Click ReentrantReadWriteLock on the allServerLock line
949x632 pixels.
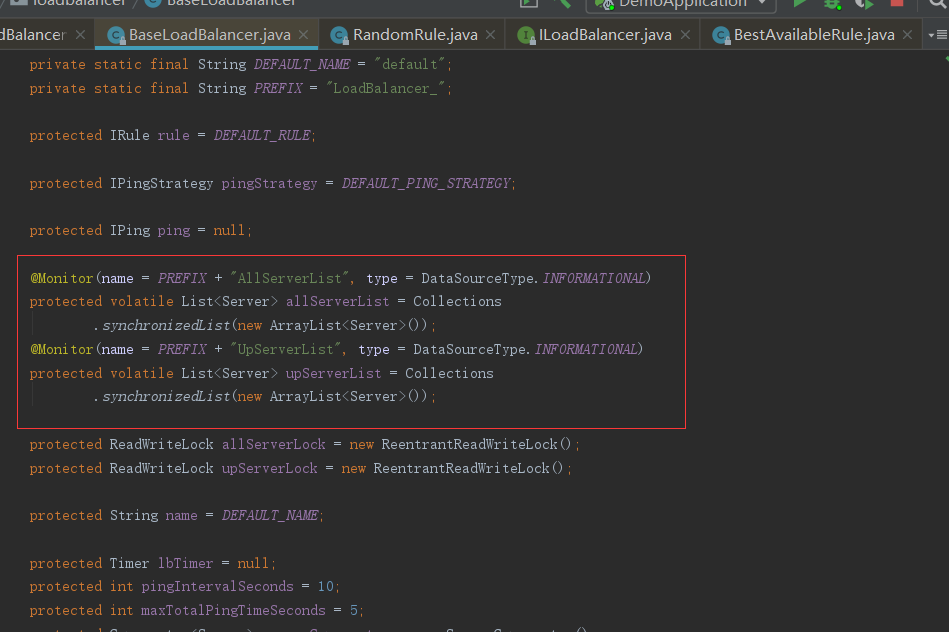pos(469,444)
